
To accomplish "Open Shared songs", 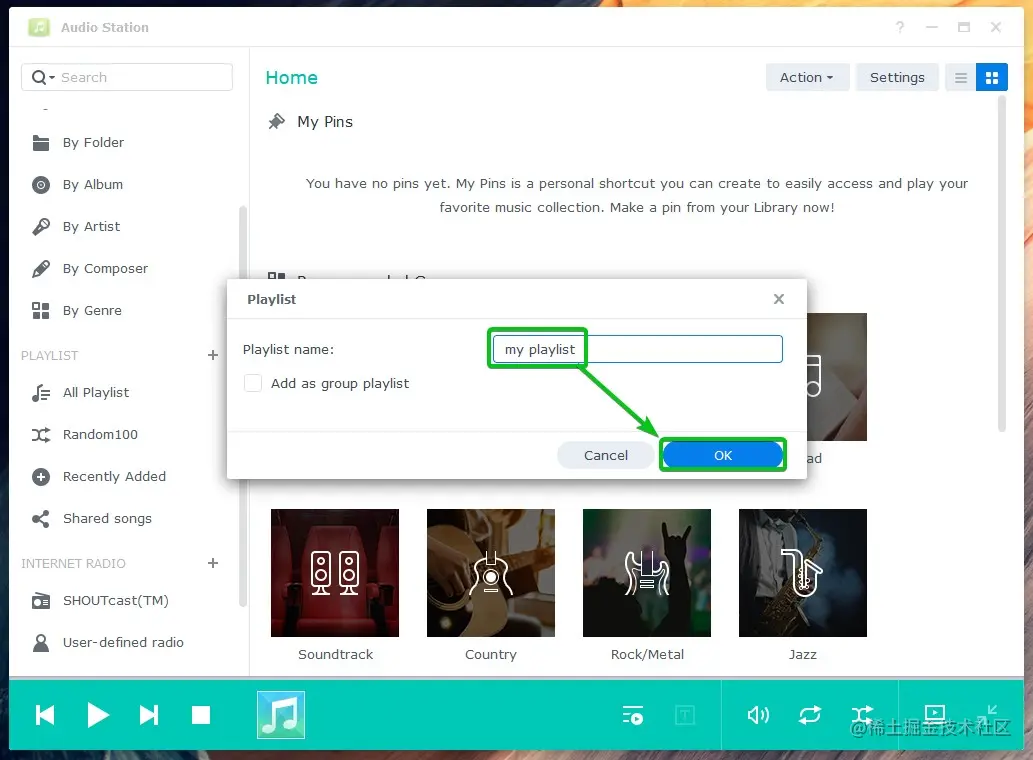I will (107, 519).
